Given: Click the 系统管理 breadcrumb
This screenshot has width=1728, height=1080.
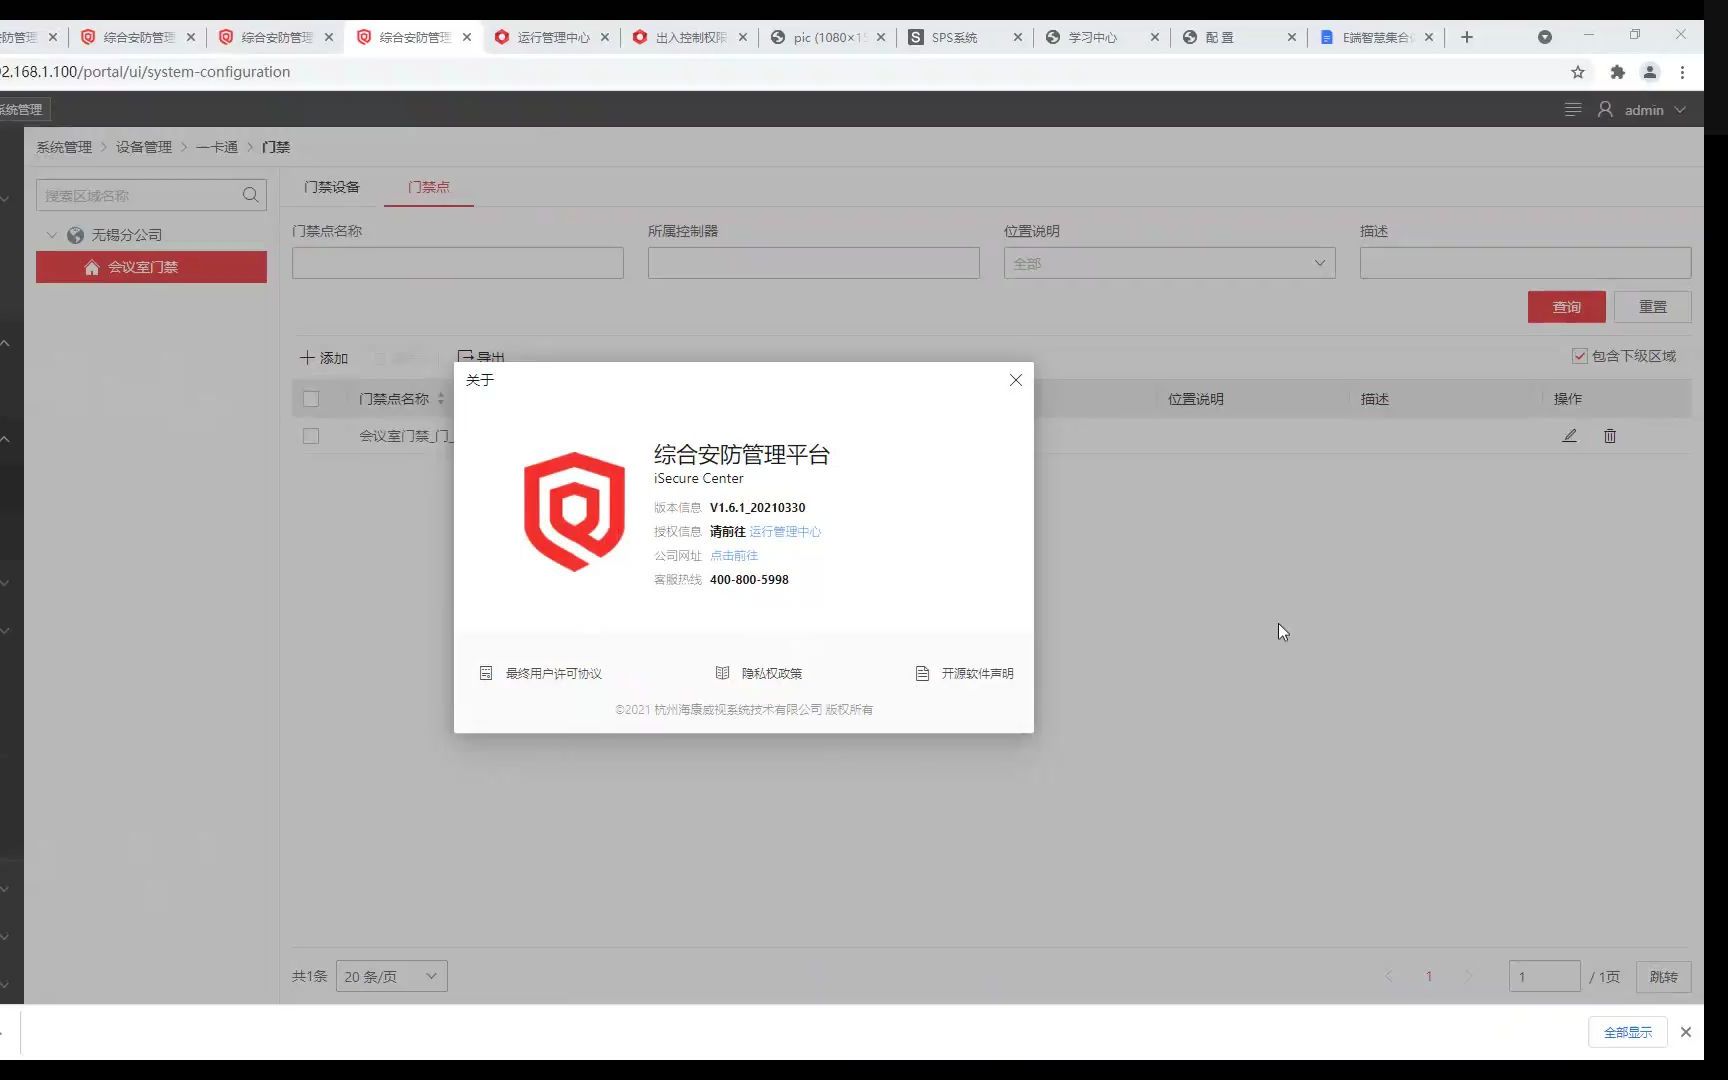Looking at the screenshot, I should 64,147.
